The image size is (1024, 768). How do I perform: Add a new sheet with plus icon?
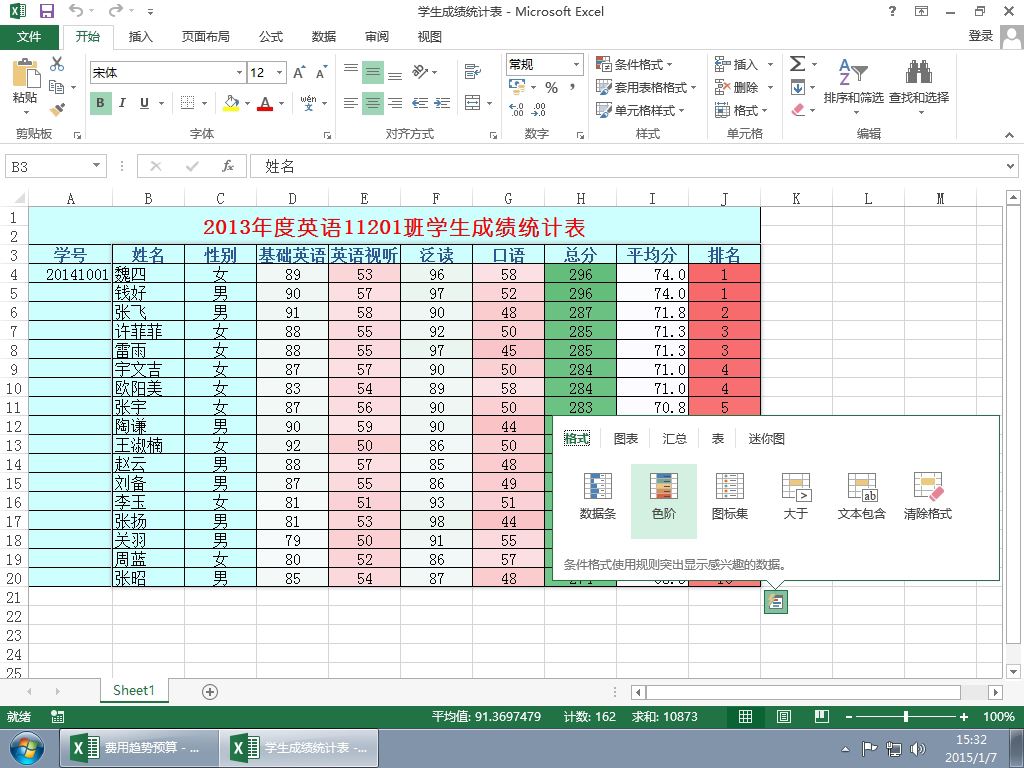click(210, 692)
